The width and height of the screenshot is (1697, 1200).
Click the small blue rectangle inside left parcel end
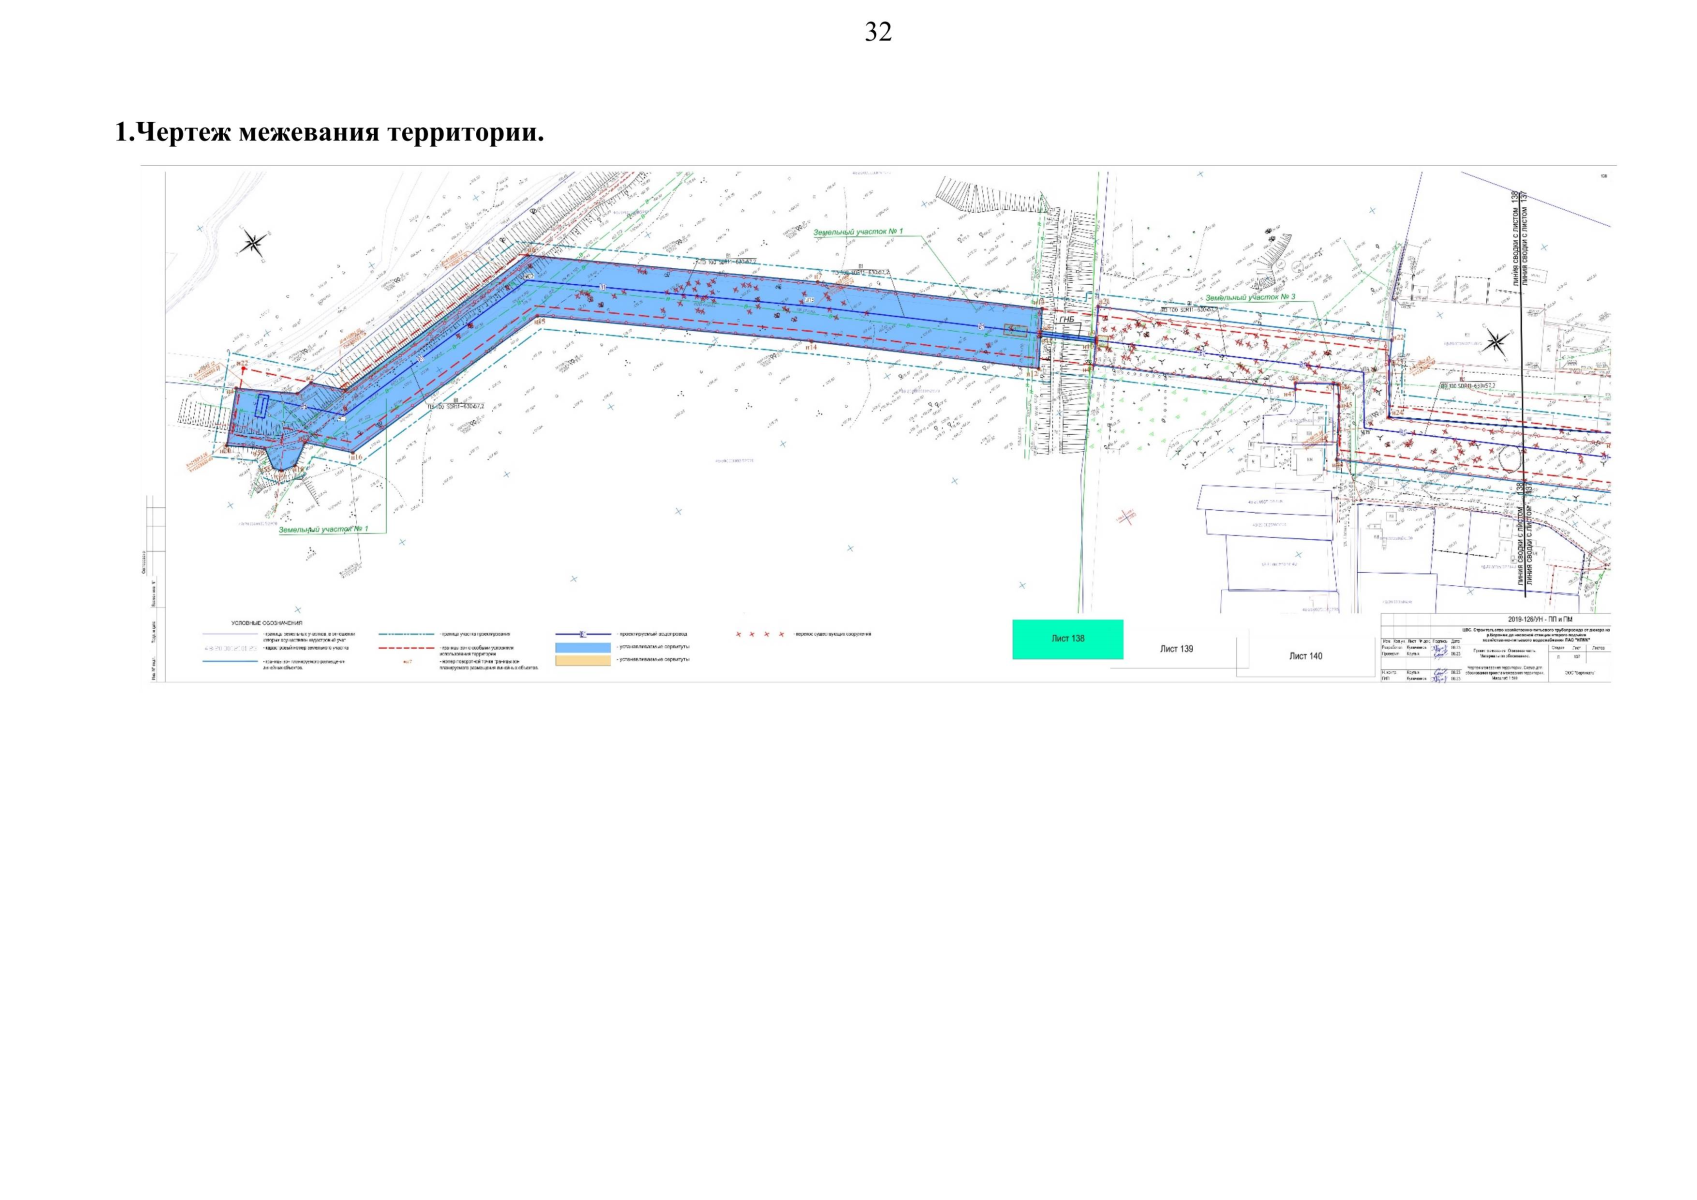tap(262, 406)
